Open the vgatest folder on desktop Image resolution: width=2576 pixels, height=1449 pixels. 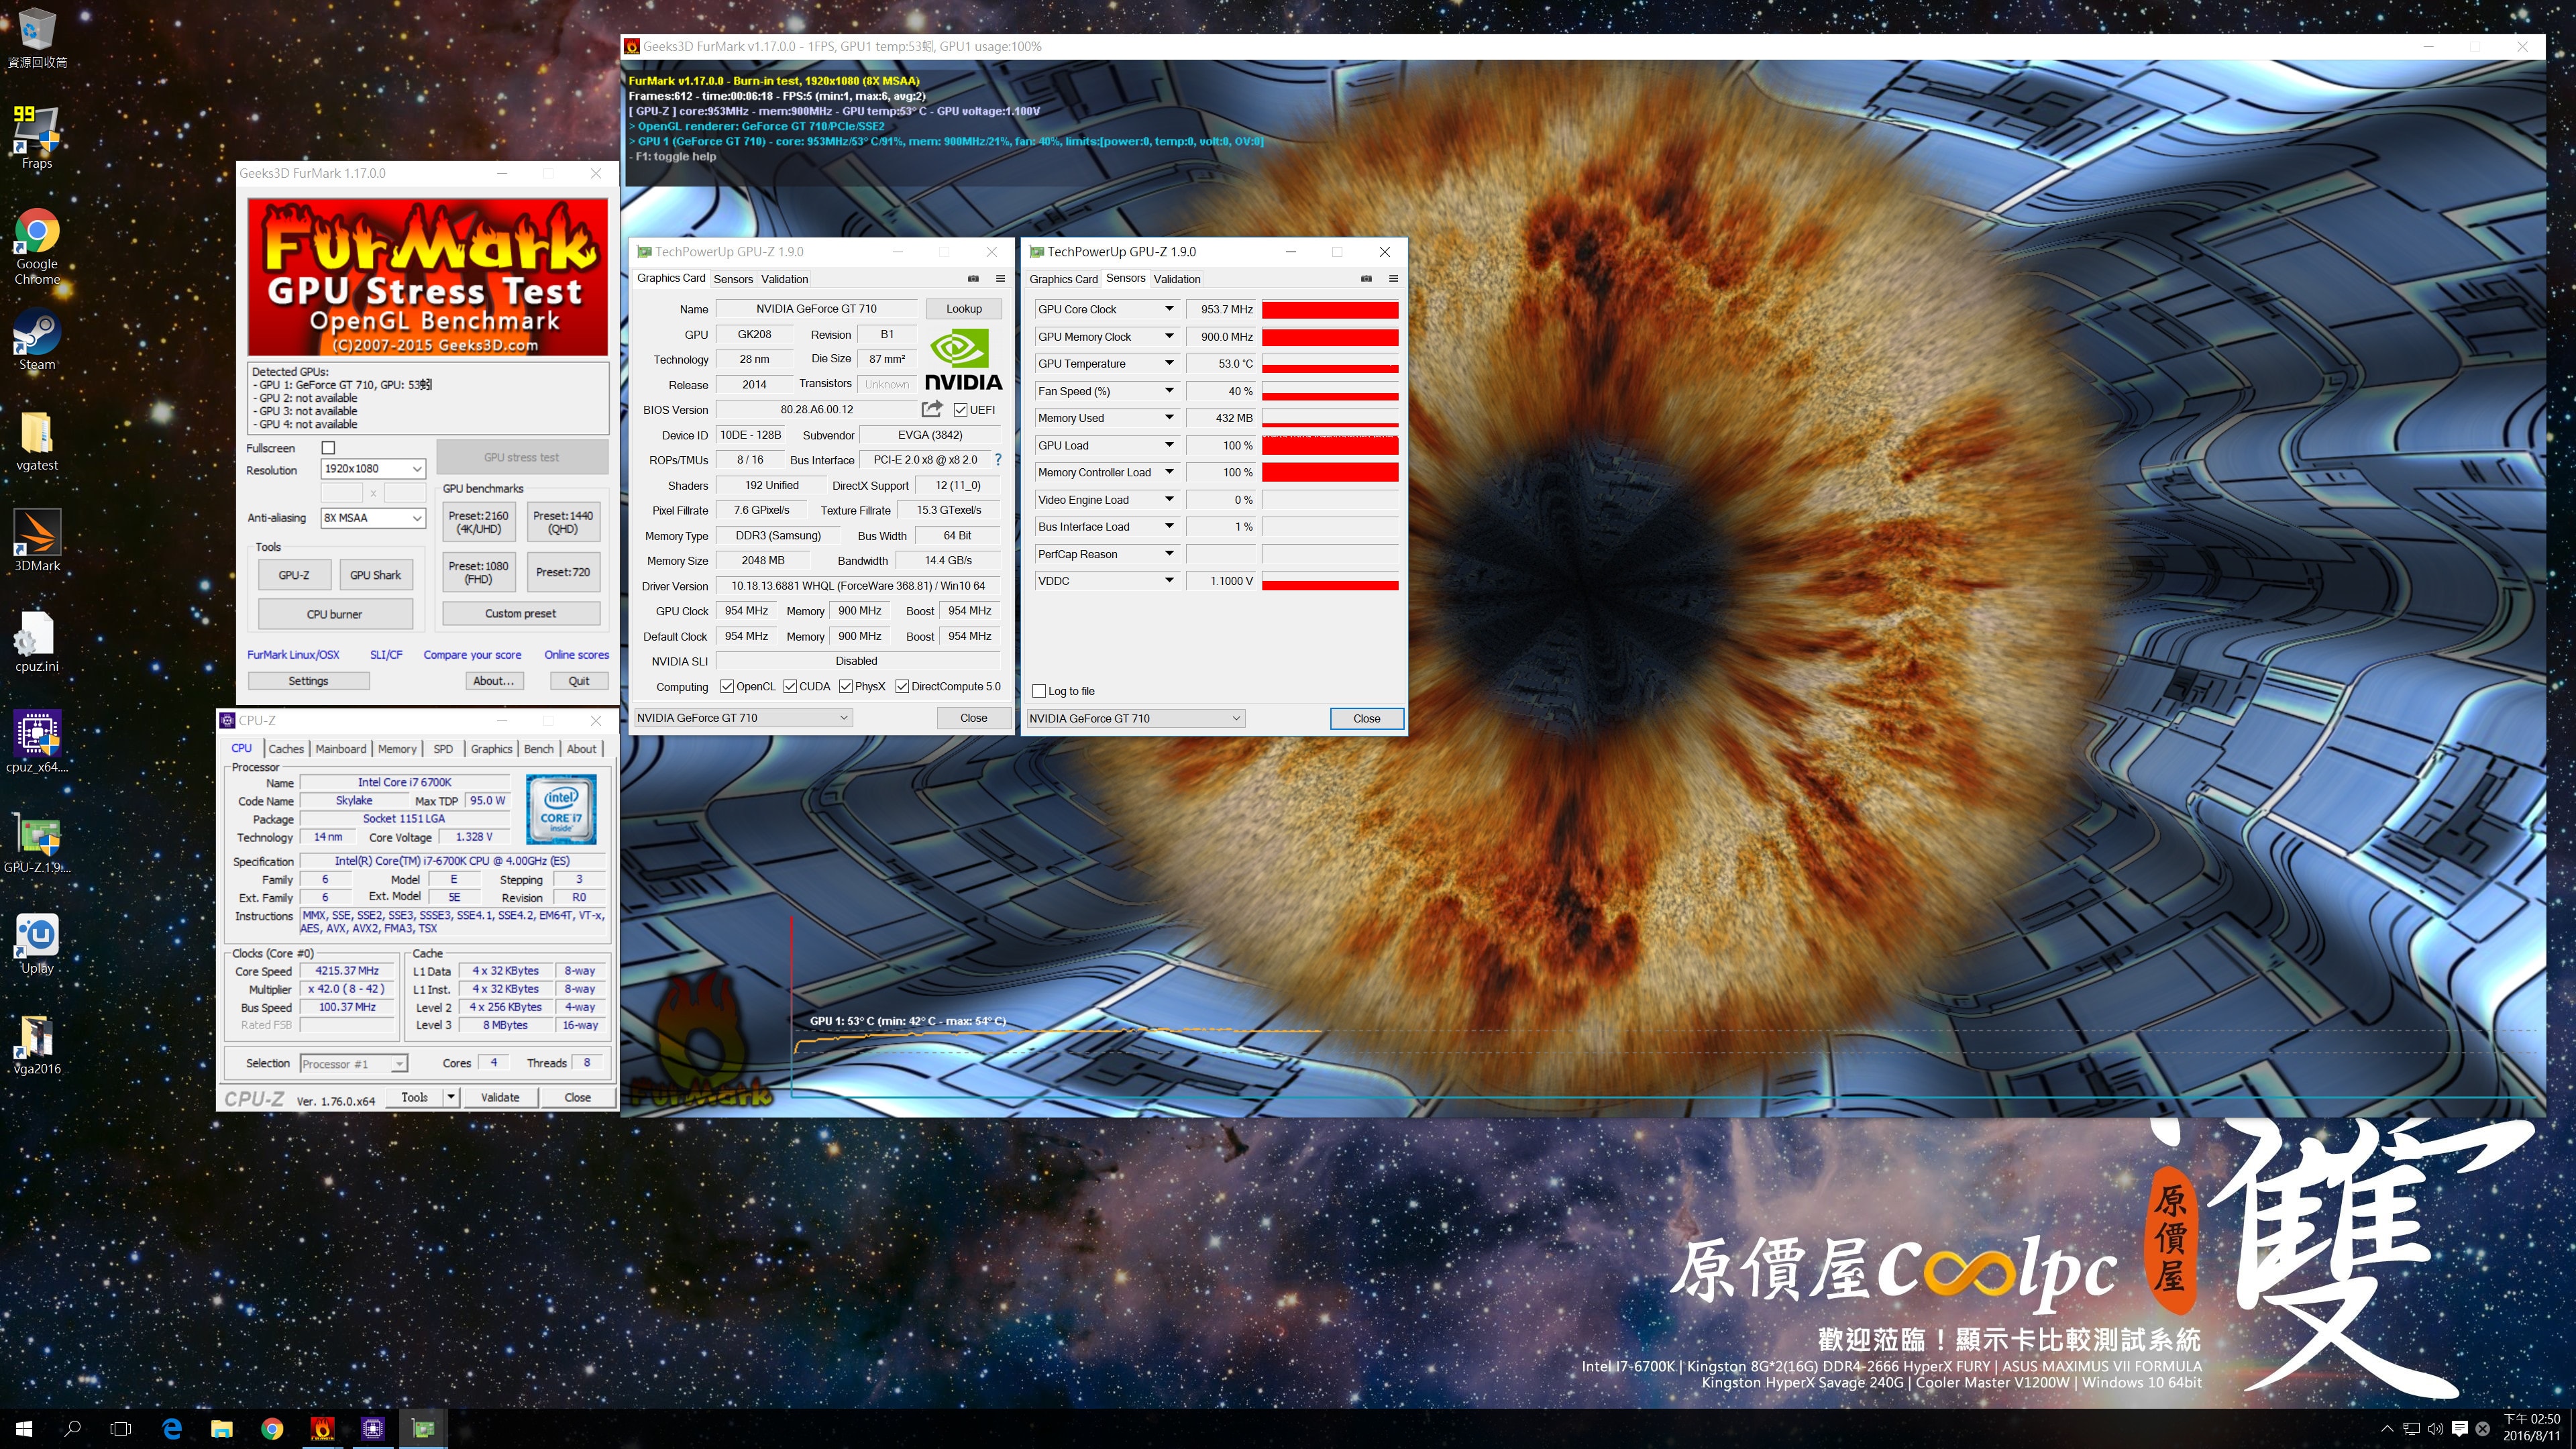37,441
